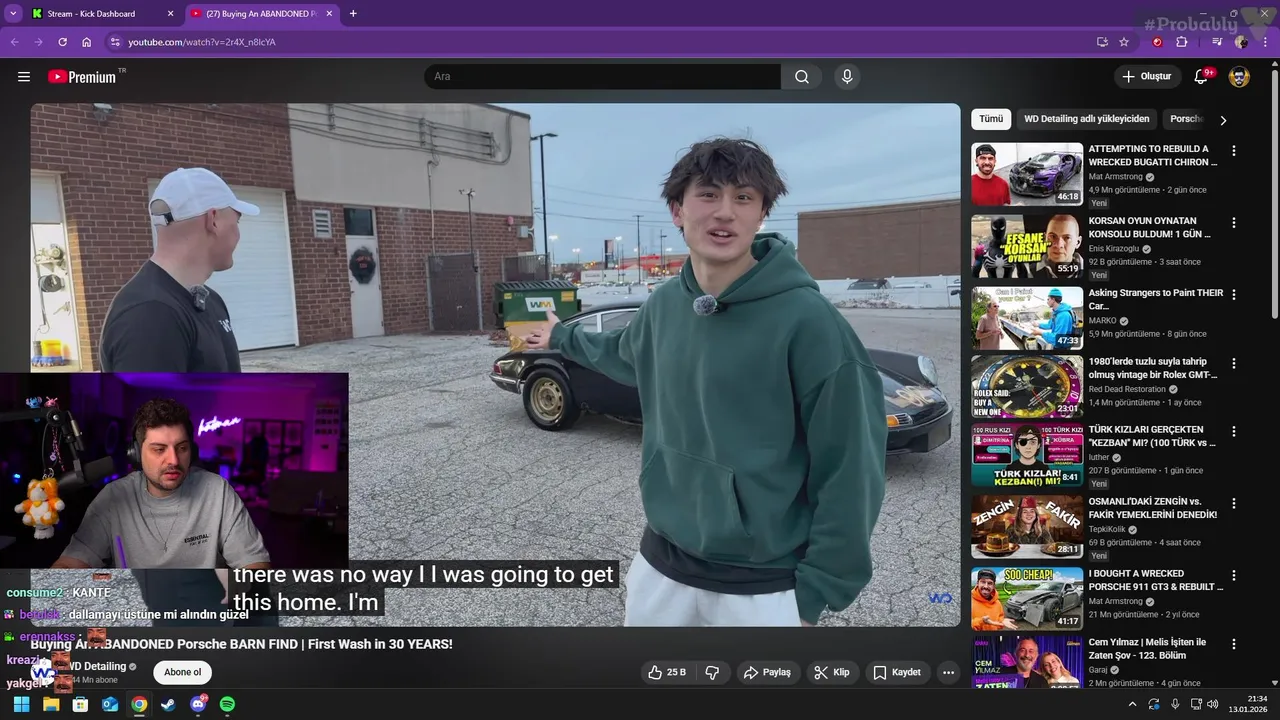Viewport: 1280px width, 720px height.
Task: Click the search magnifier button
Action: point(802,77)
